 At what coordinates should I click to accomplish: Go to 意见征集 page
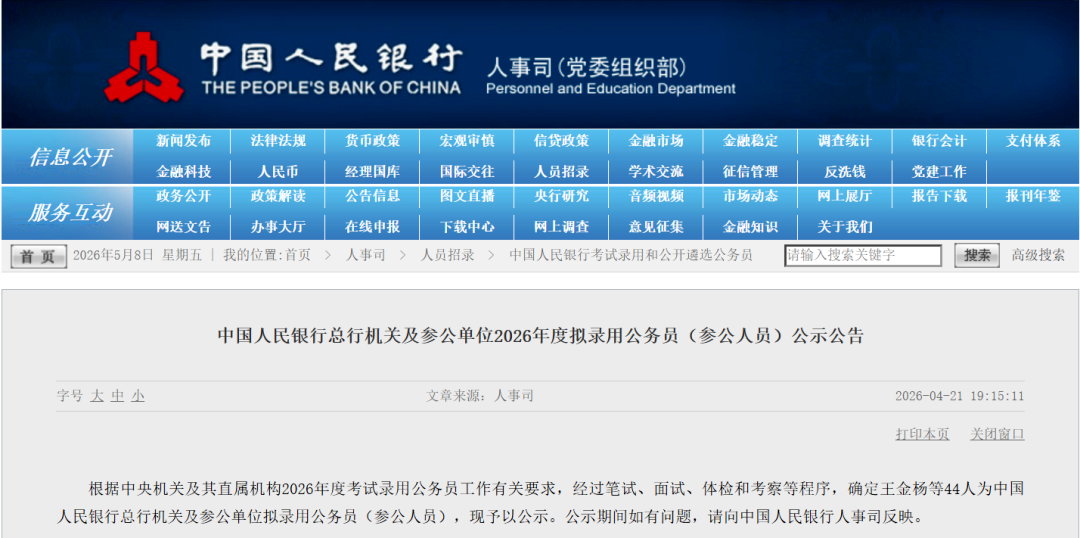(x=656, y=227)
